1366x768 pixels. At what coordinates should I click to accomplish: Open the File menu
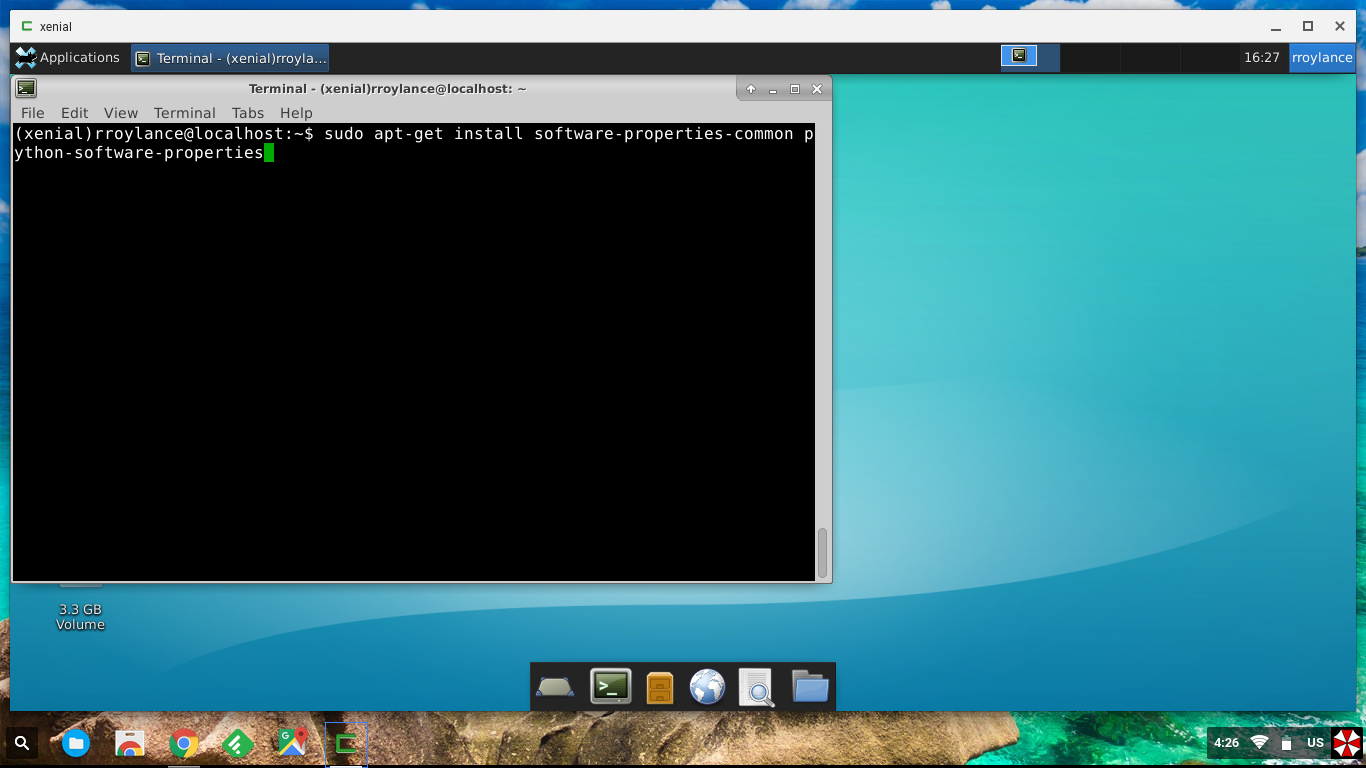coord(32,113)
